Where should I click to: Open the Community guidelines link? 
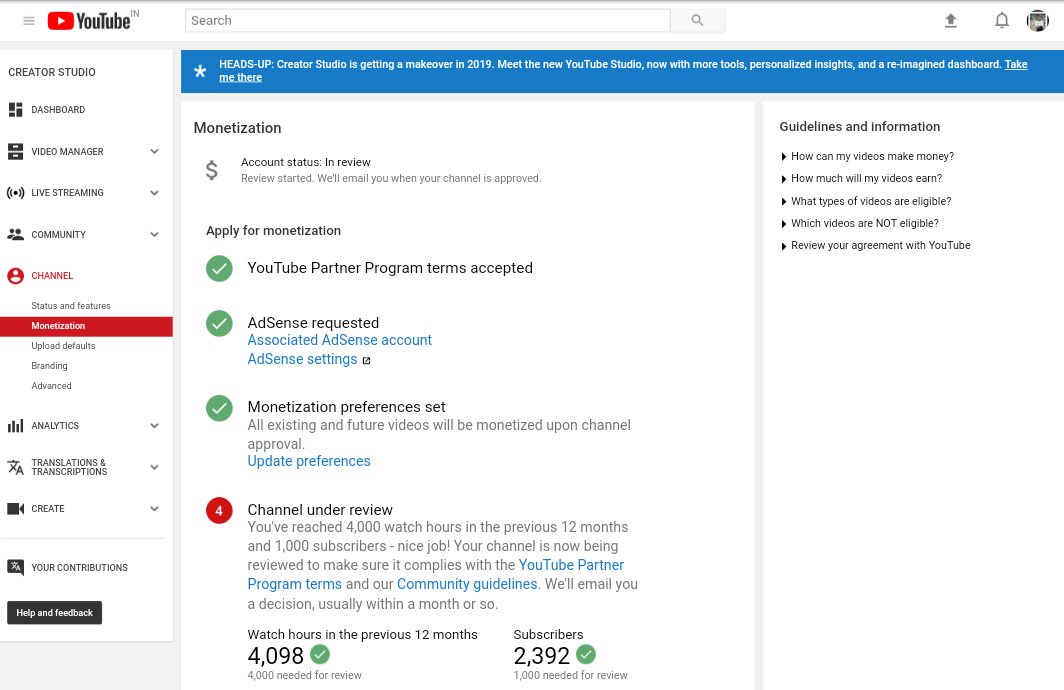[467, 584]
